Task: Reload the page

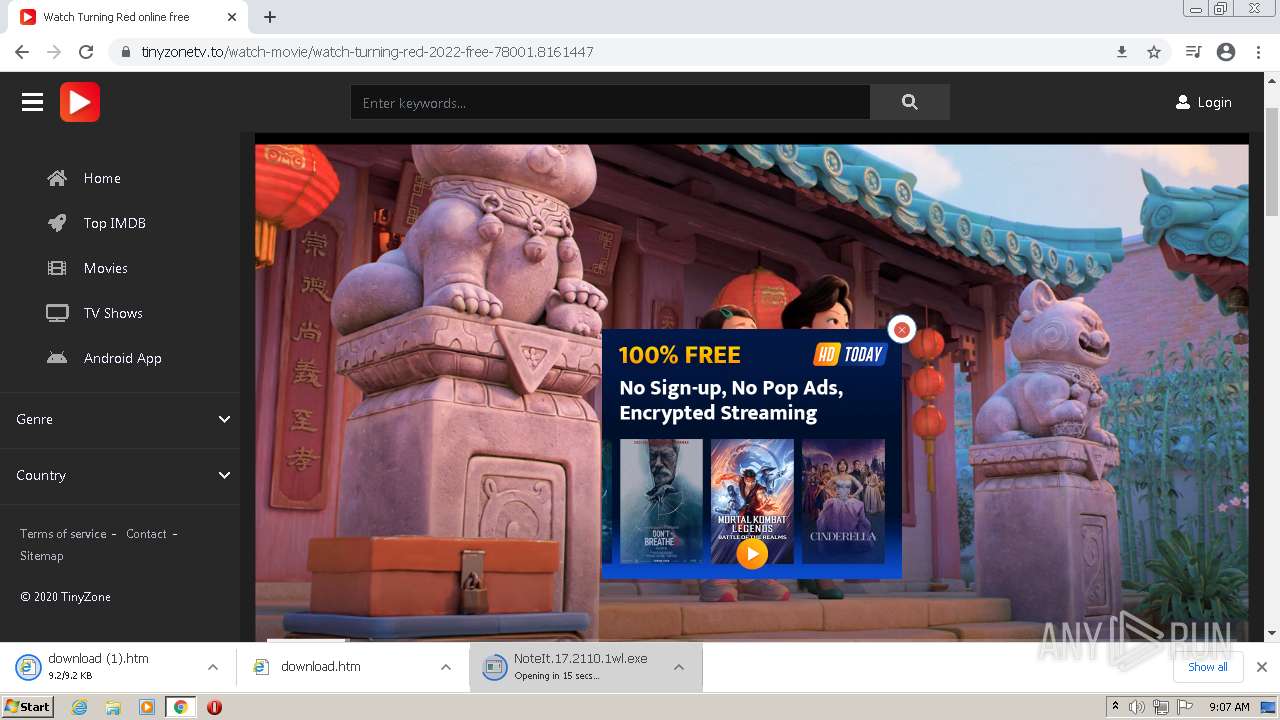Action: click(86, 52)
